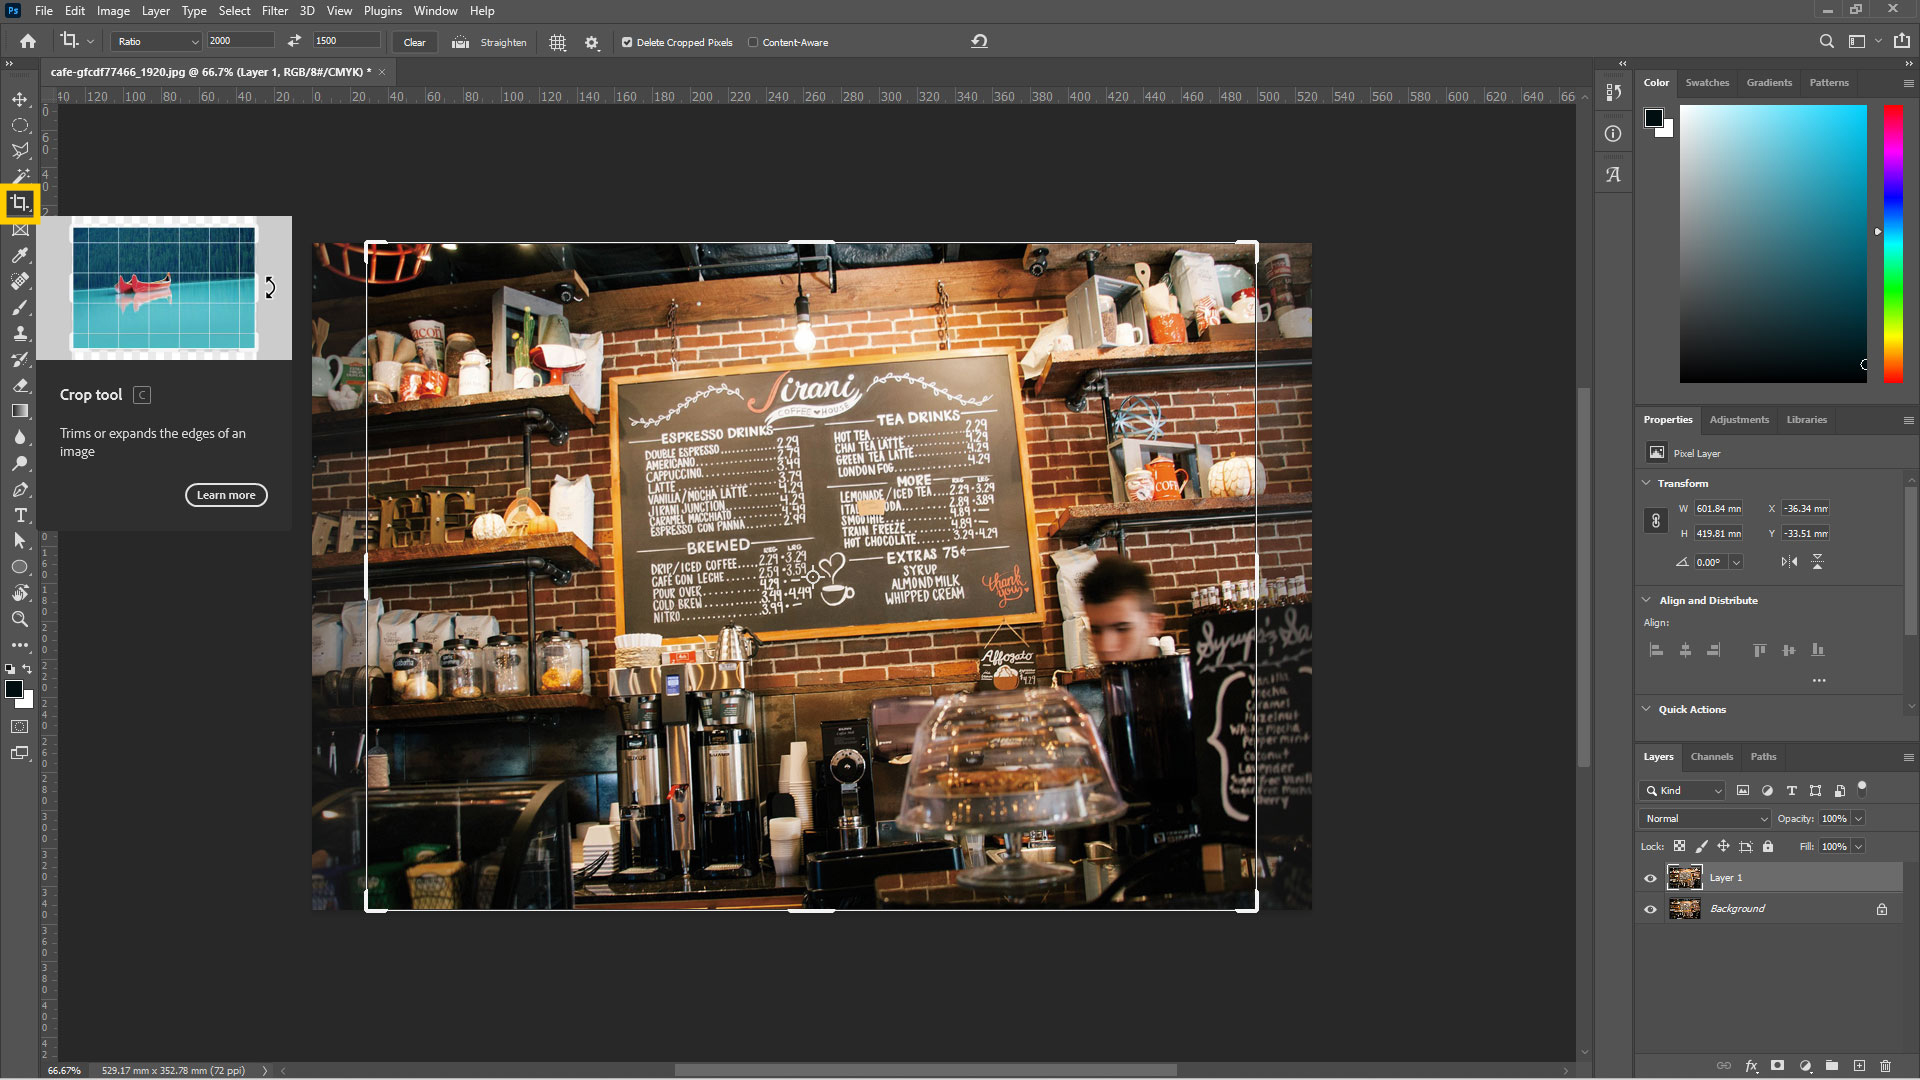Screen dimensions: 1920x1080
Task: Open Fill slider dropdown arrow
Action: pos(1858,846)
